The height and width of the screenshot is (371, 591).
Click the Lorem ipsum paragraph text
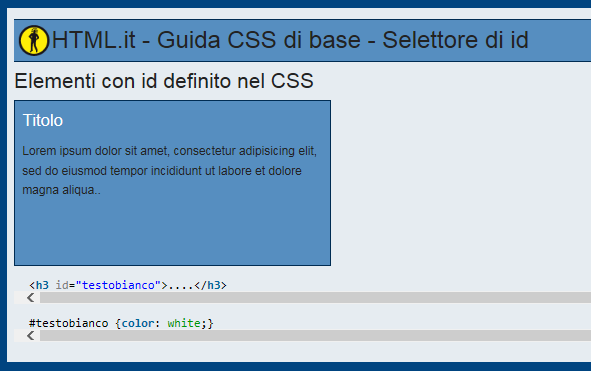(169, 170)
